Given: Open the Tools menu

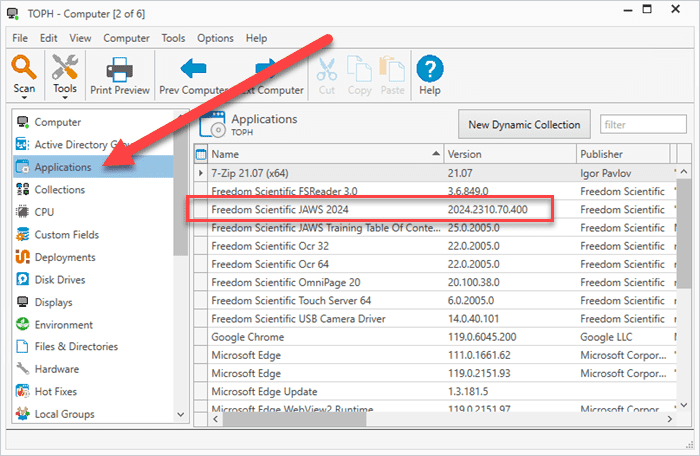Looking at the screenshot, I should pyautogui.click(x=173, y=38).
